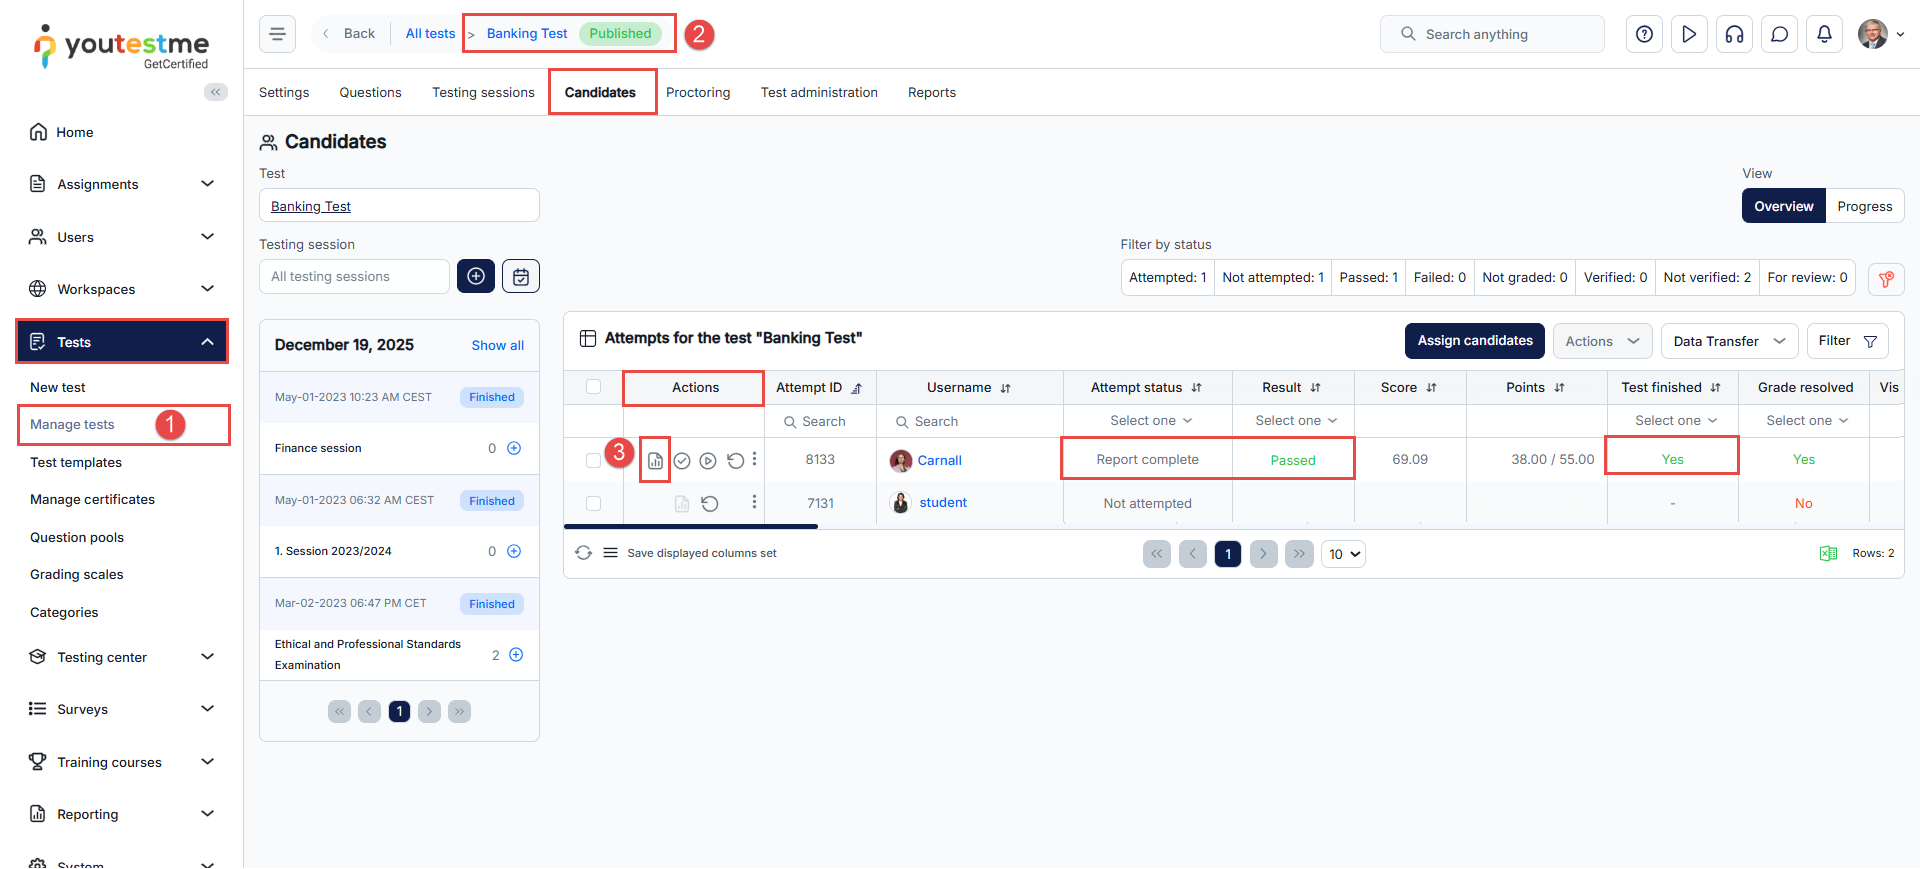Click the headphones support icon

[x=1734, y=34]
